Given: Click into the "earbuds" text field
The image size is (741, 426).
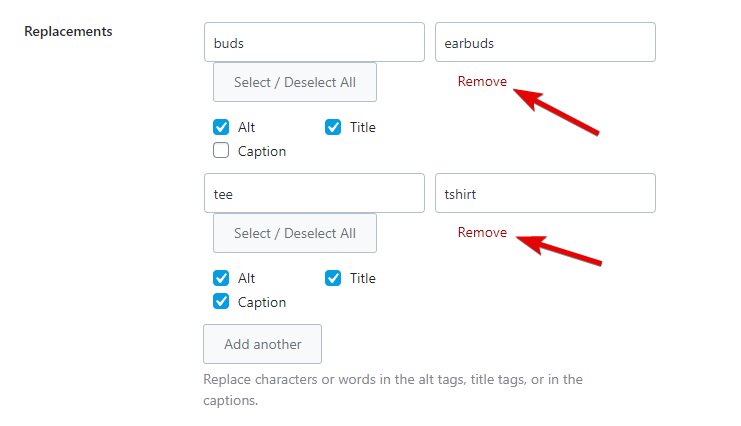Looking at the screenshot, I should (x=545, y=43).
